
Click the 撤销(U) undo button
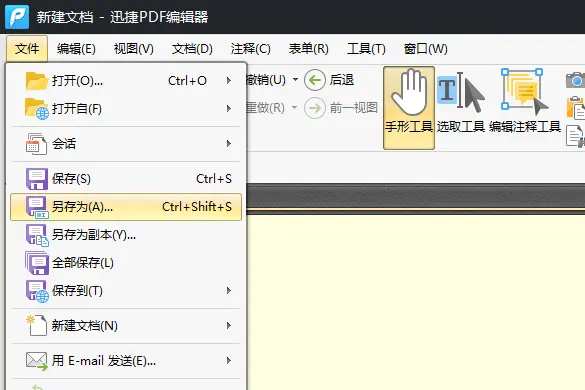coord(266,80)
